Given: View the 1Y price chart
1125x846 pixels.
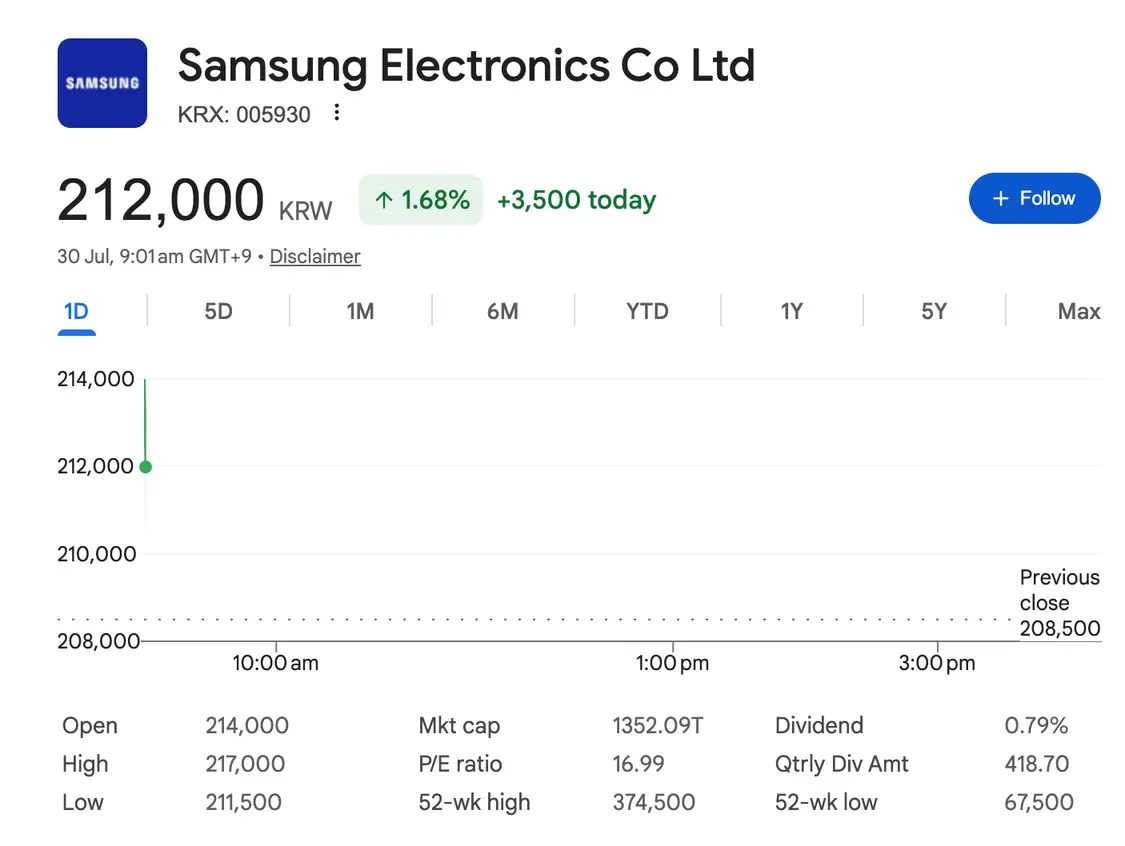Looking at the screenshot, I should [791, 311].
